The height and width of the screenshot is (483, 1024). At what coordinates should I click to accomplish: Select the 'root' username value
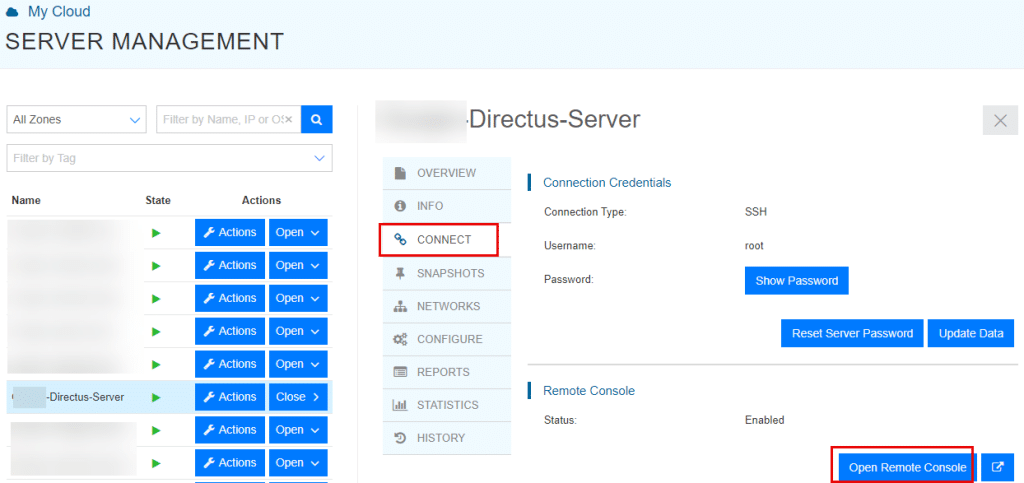pyautogui.click(x=754, y=246)
